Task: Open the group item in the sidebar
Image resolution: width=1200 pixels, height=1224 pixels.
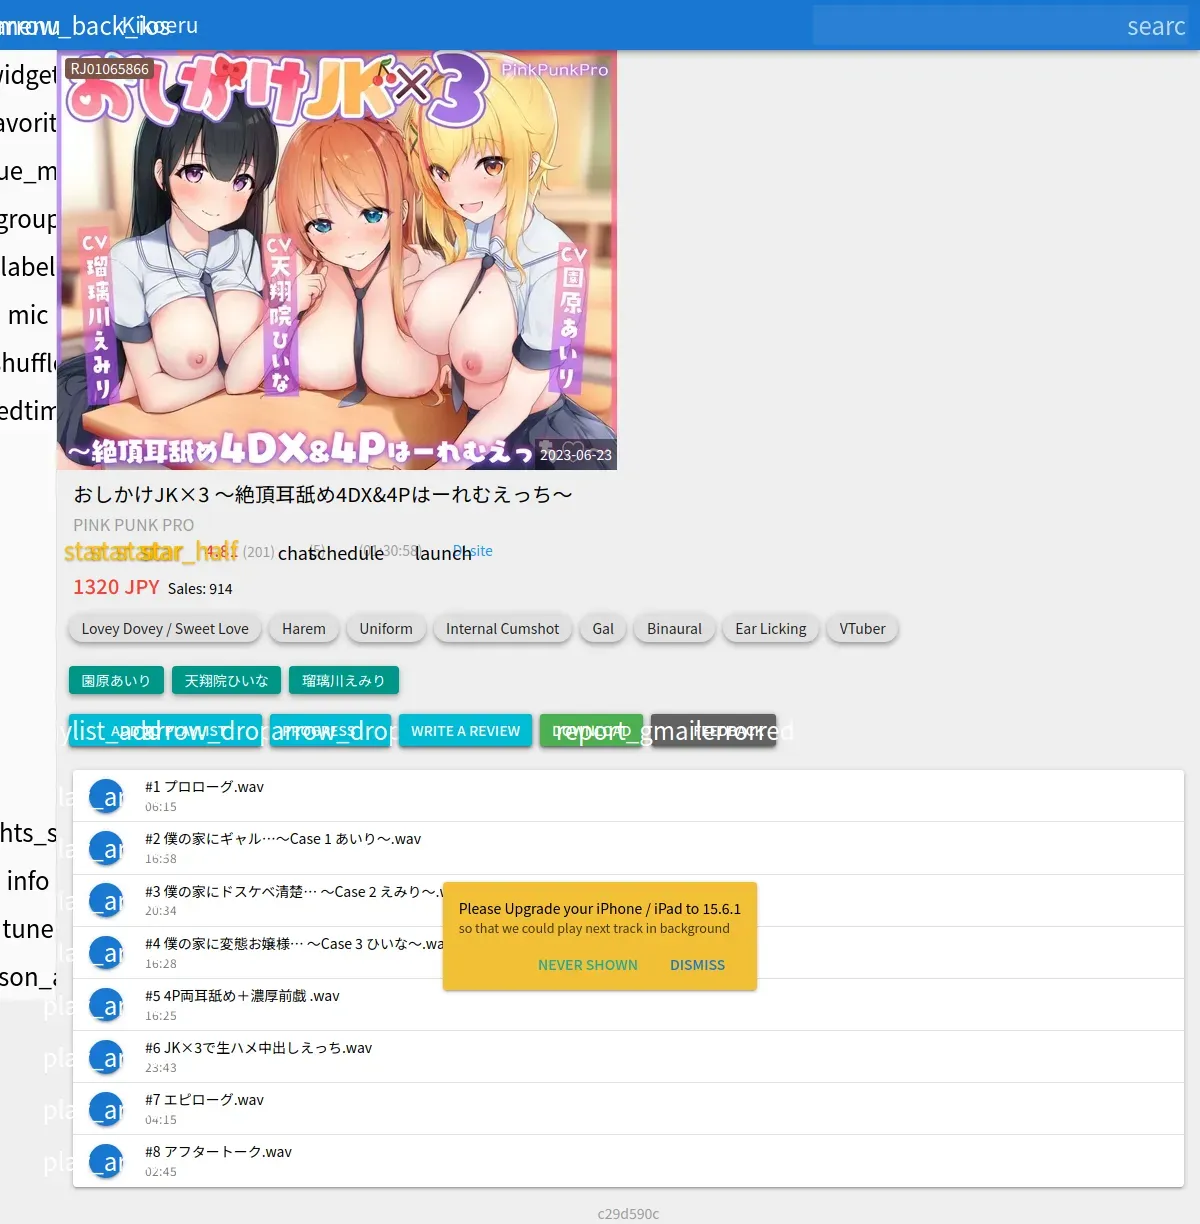Action: [x=28, y=219]
